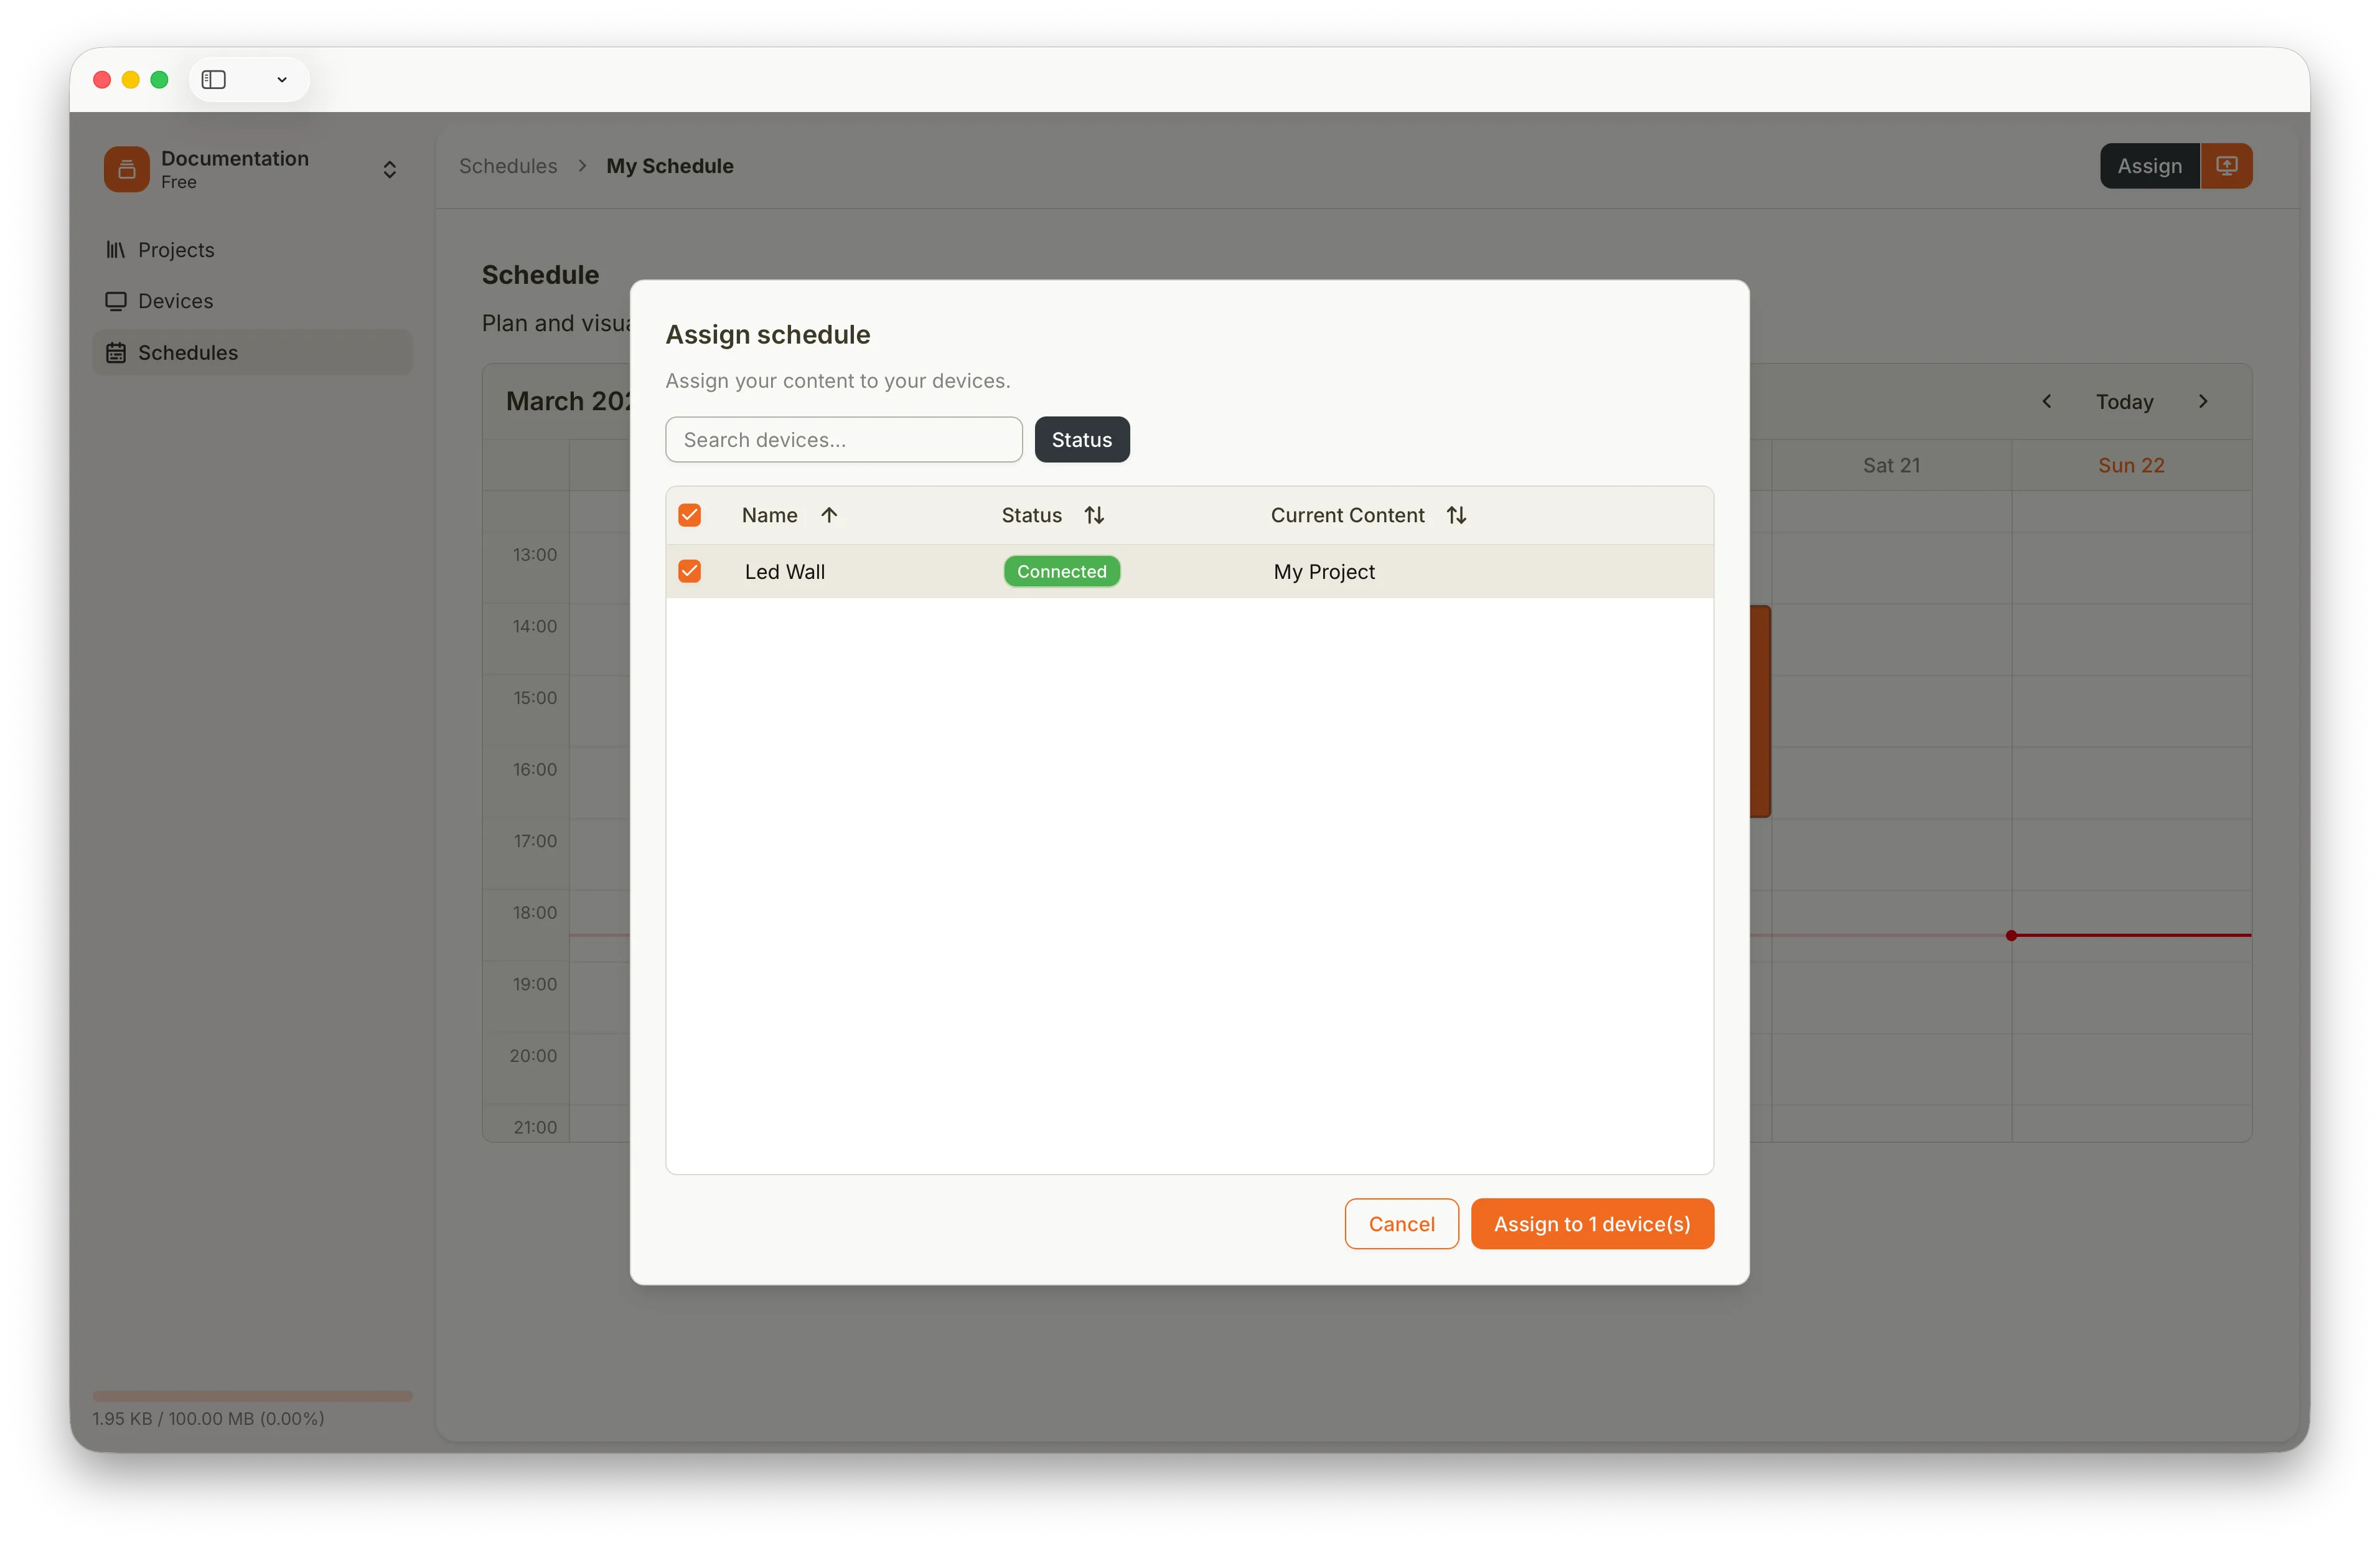This screenshot has width=2380, height=1545.
Task: Sort by Current Content arrows icon
Action: coord(1456,515)
